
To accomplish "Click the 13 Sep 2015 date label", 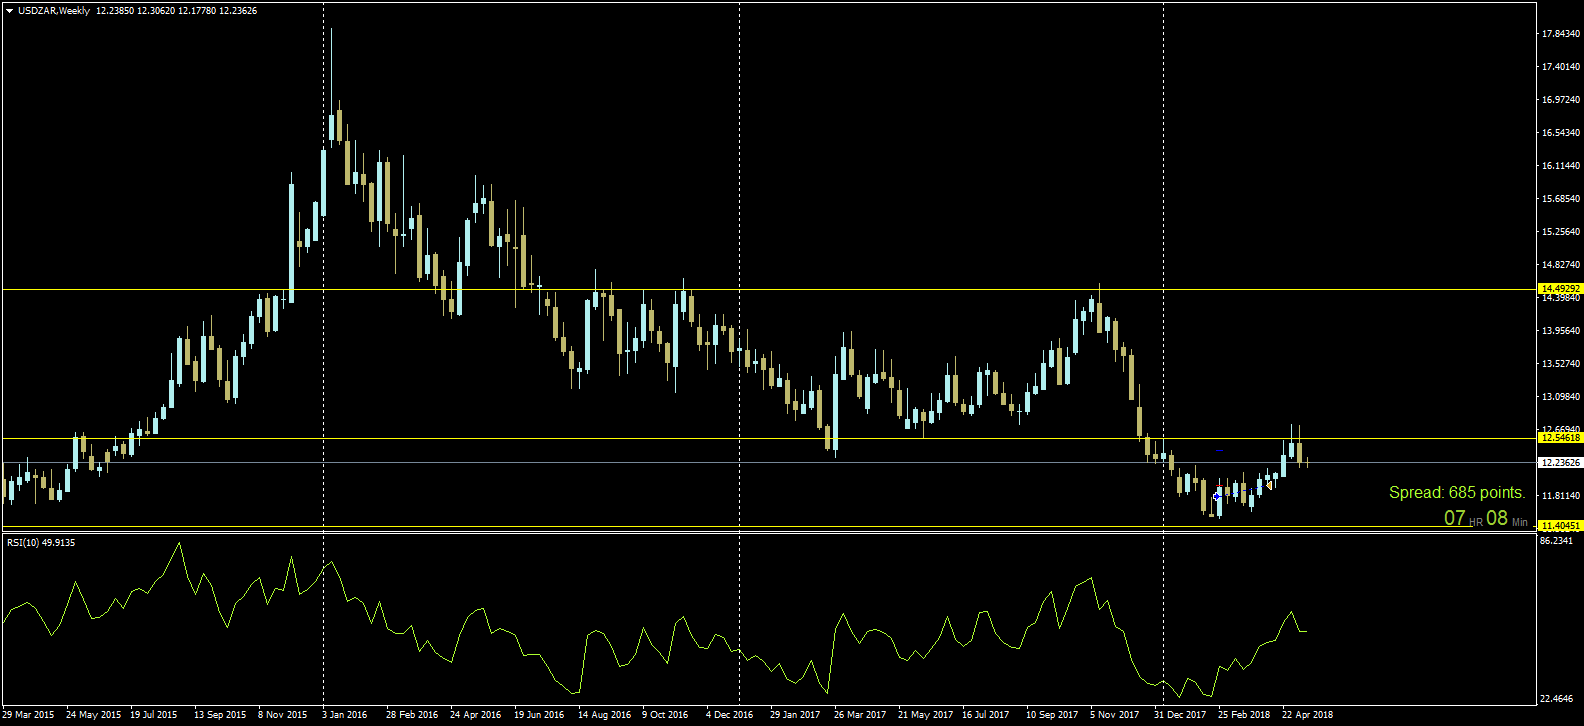I will click(220, 715).
